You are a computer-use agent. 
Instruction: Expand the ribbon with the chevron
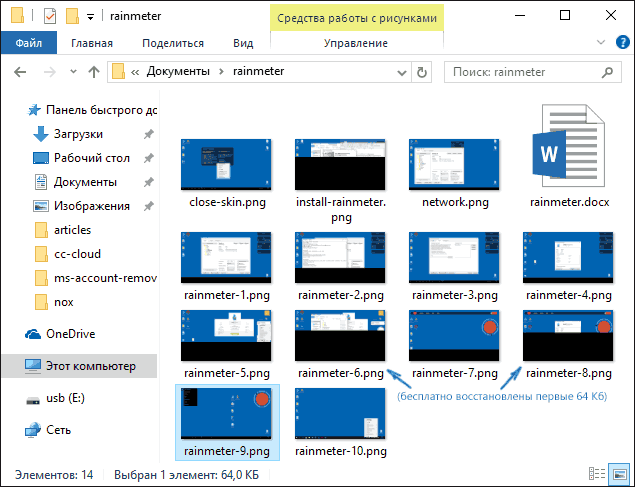point(601,42)
